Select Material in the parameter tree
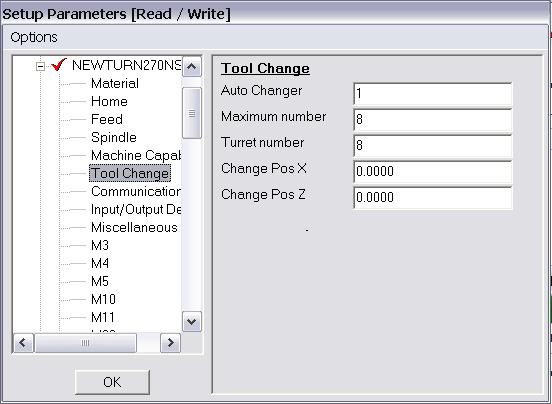This screenshot has height=404, width=552. coord(115,83)
